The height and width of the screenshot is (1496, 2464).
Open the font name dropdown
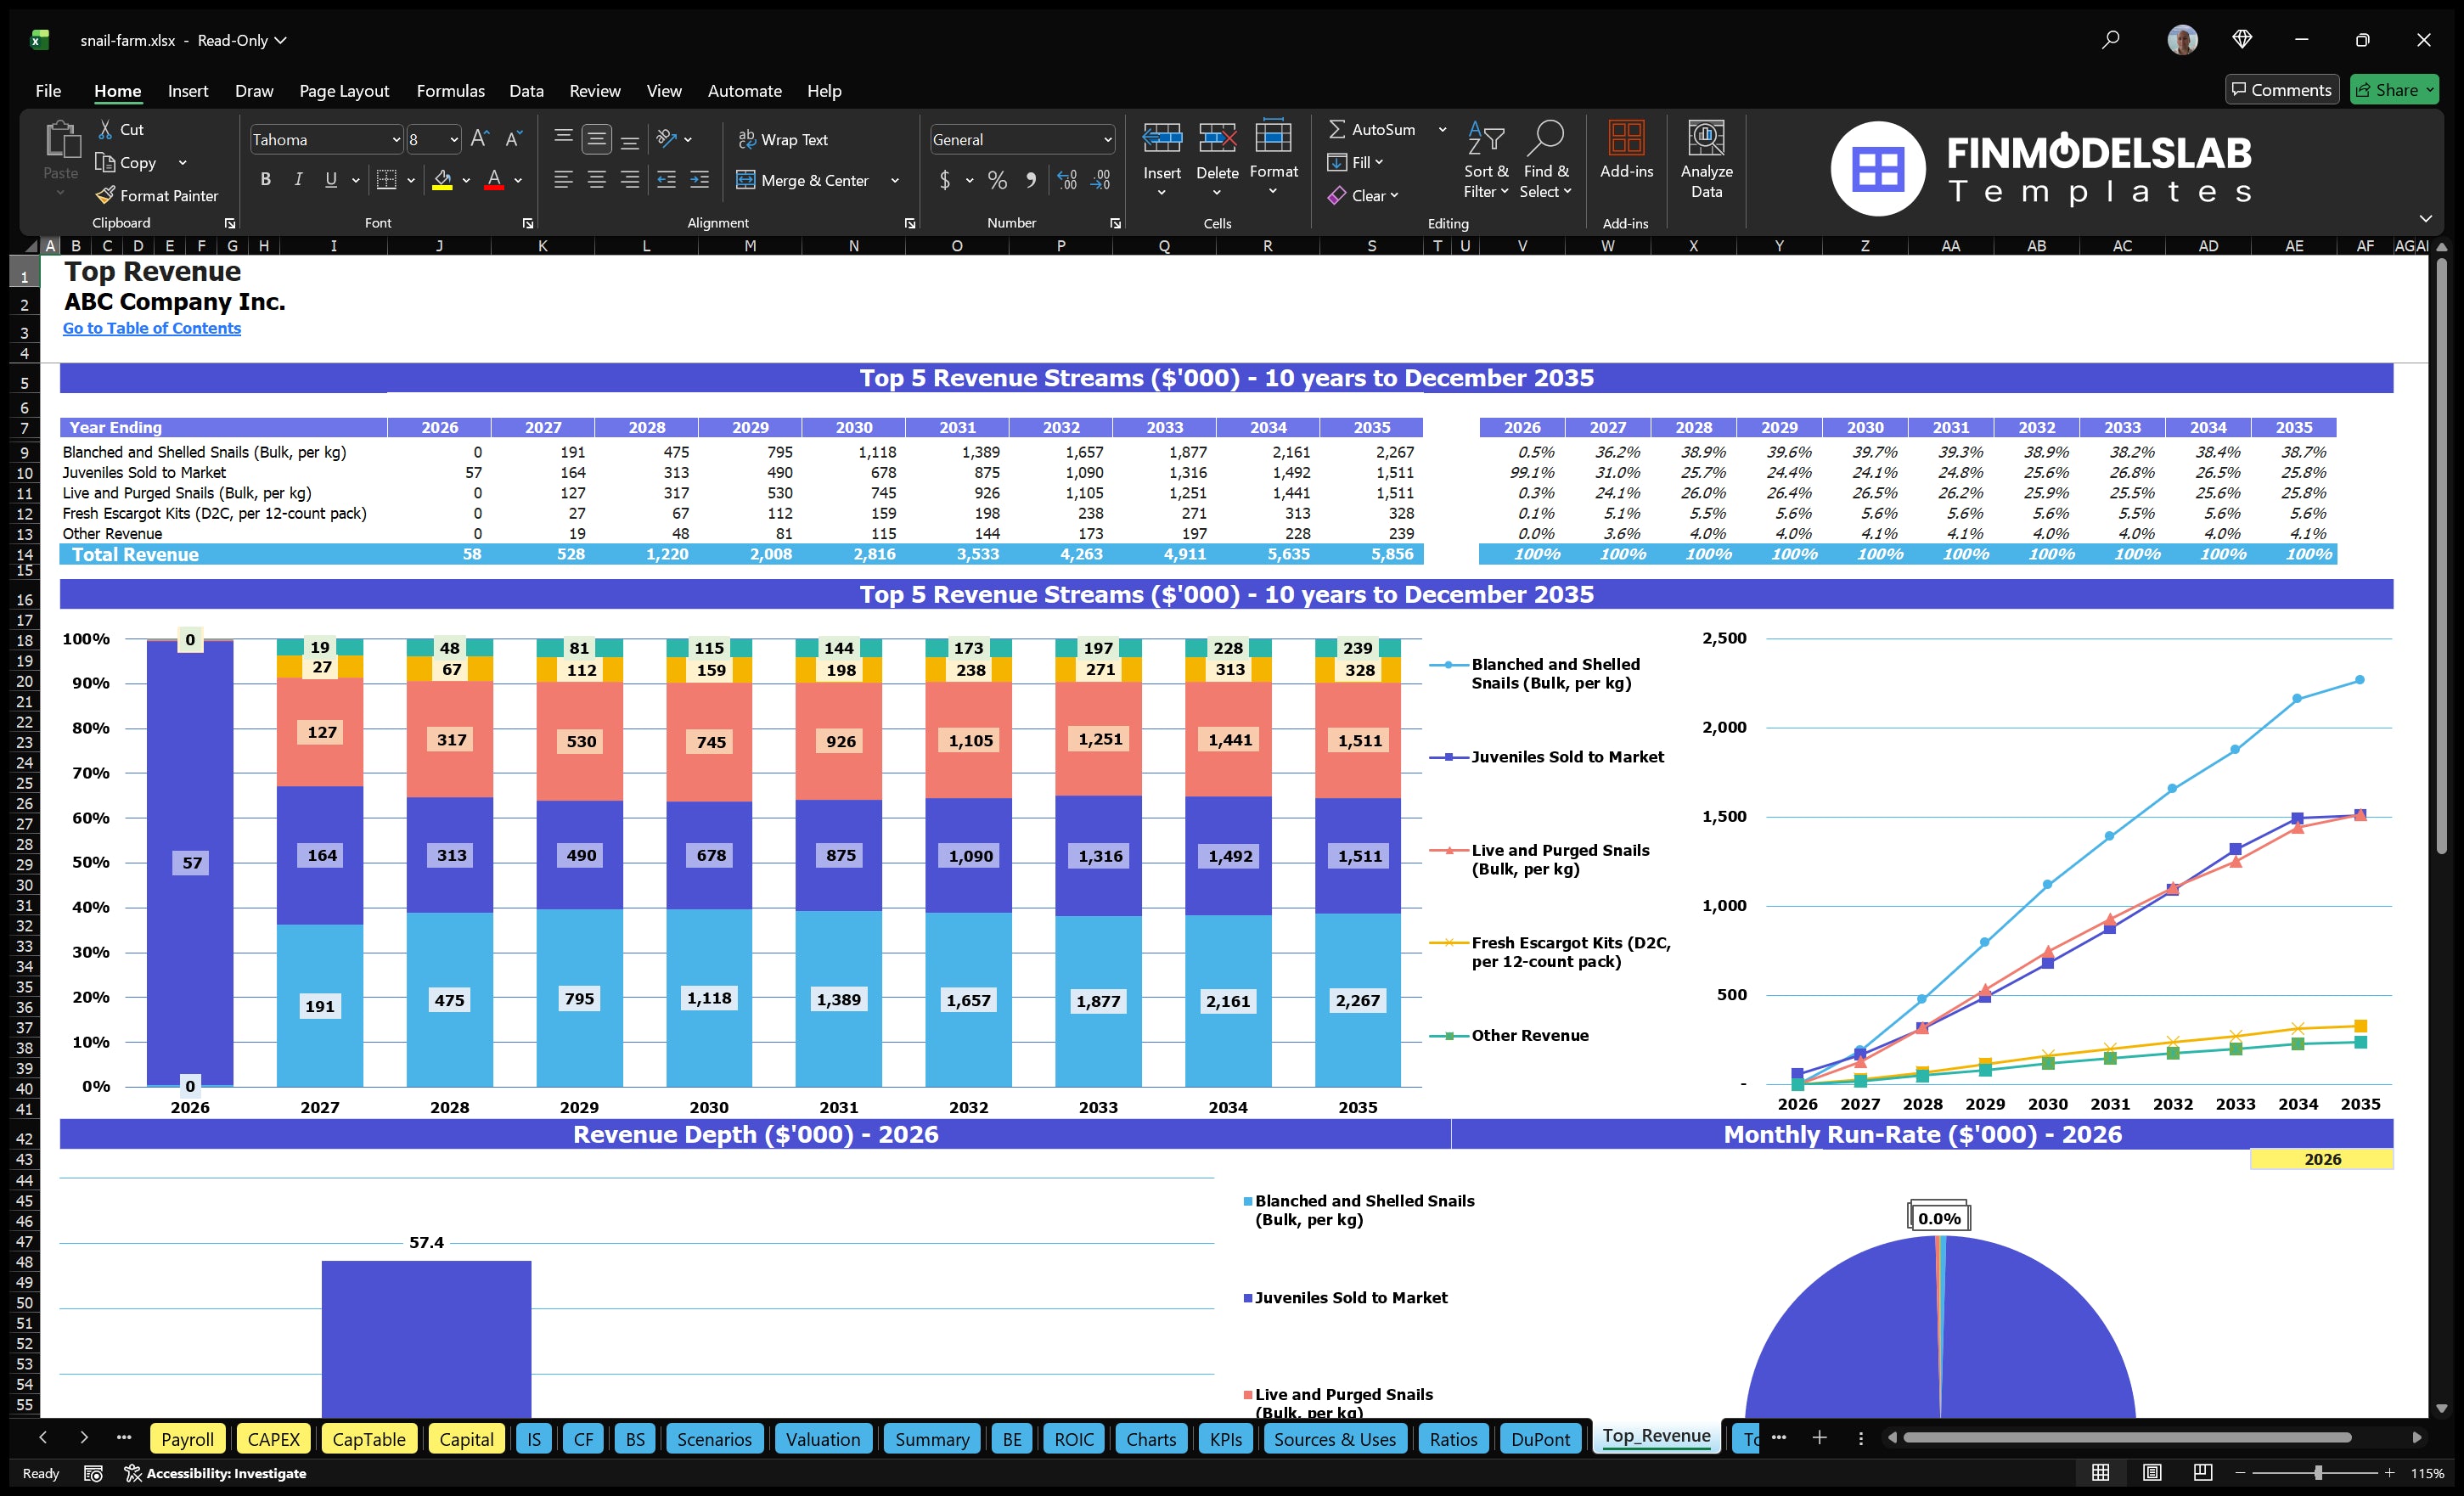click(x=398, y=139)
